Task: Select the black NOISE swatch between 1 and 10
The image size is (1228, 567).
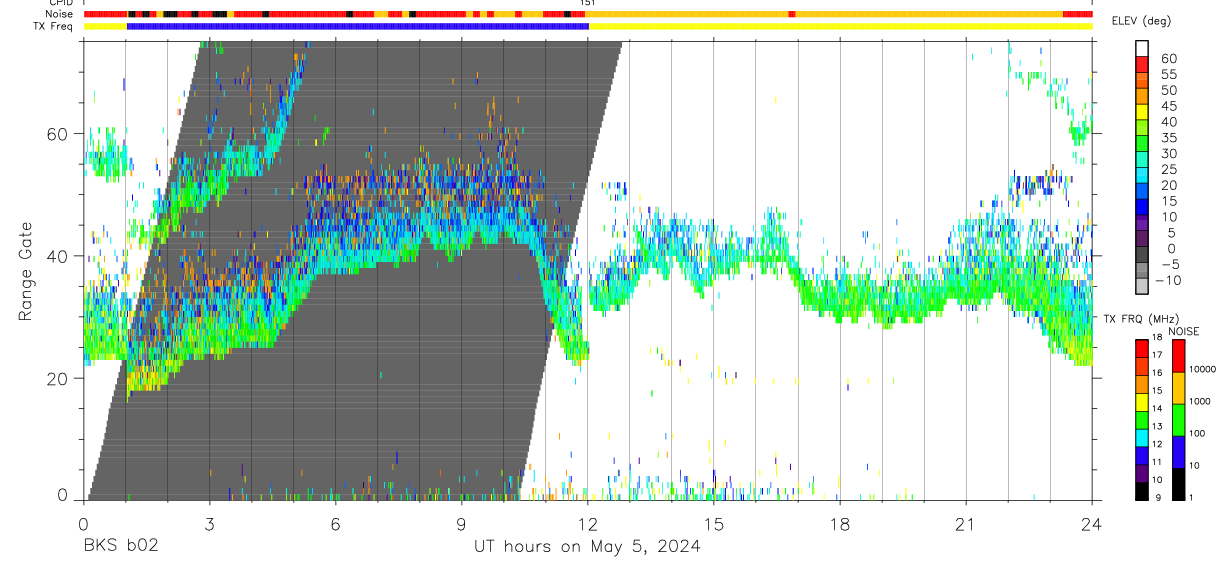Action: (x=1178, y=484)
